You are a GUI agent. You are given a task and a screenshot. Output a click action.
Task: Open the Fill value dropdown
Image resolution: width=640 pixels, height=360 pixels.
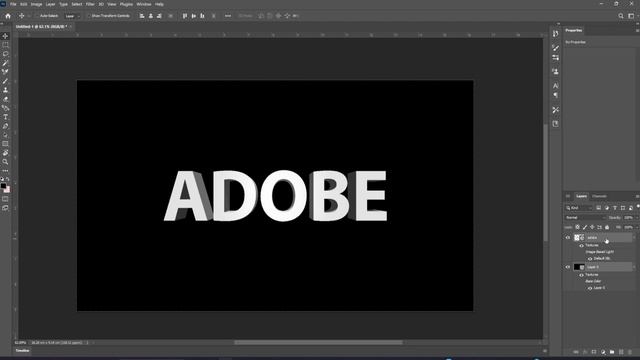coord(637,227)
